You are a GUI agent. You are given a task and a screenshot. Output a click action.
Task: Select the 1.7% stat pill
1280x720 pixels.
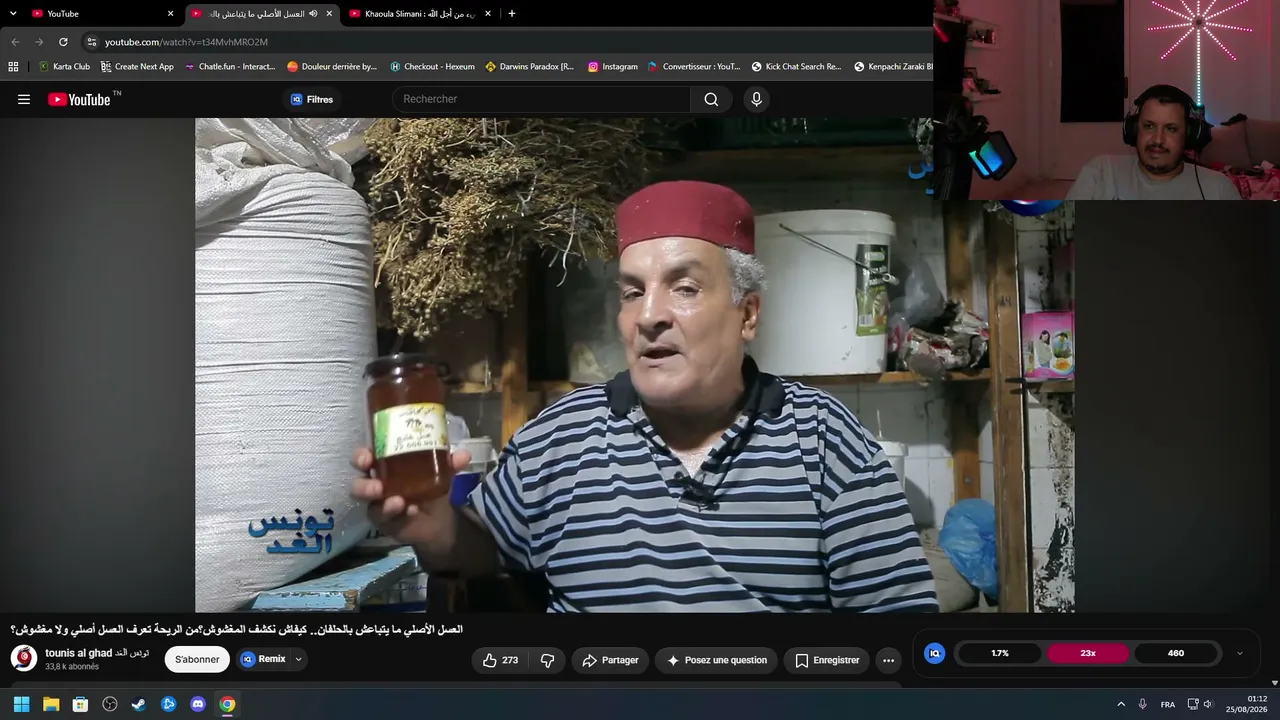tap(1000, 653)
